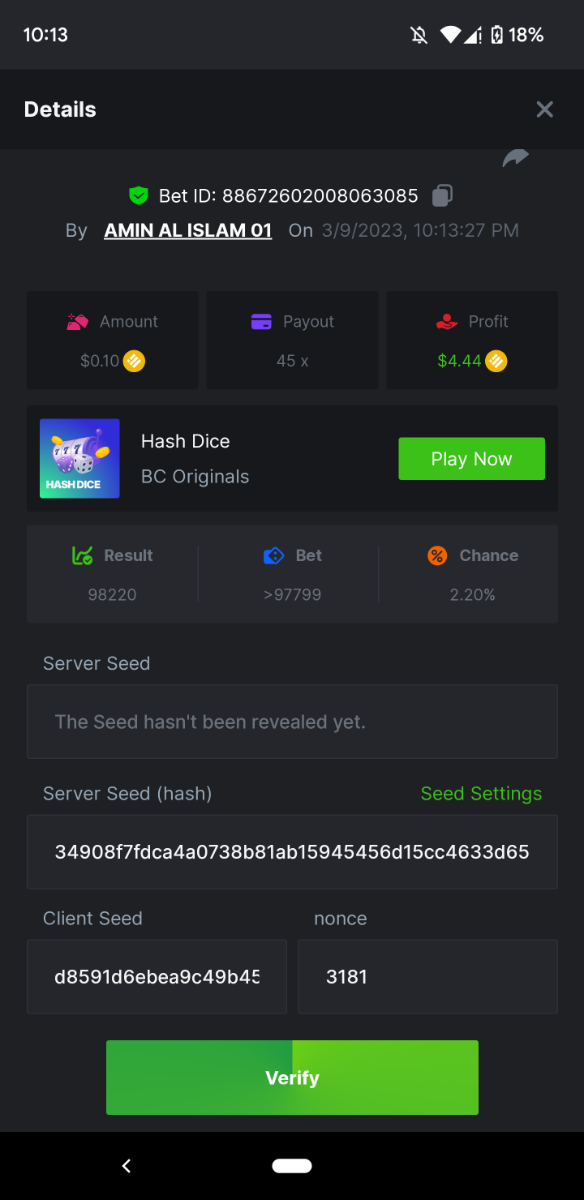Tap the blue Bet dice icon
Screen dimensions: 584x1200
pyautogui.click(x=274, y=555)
